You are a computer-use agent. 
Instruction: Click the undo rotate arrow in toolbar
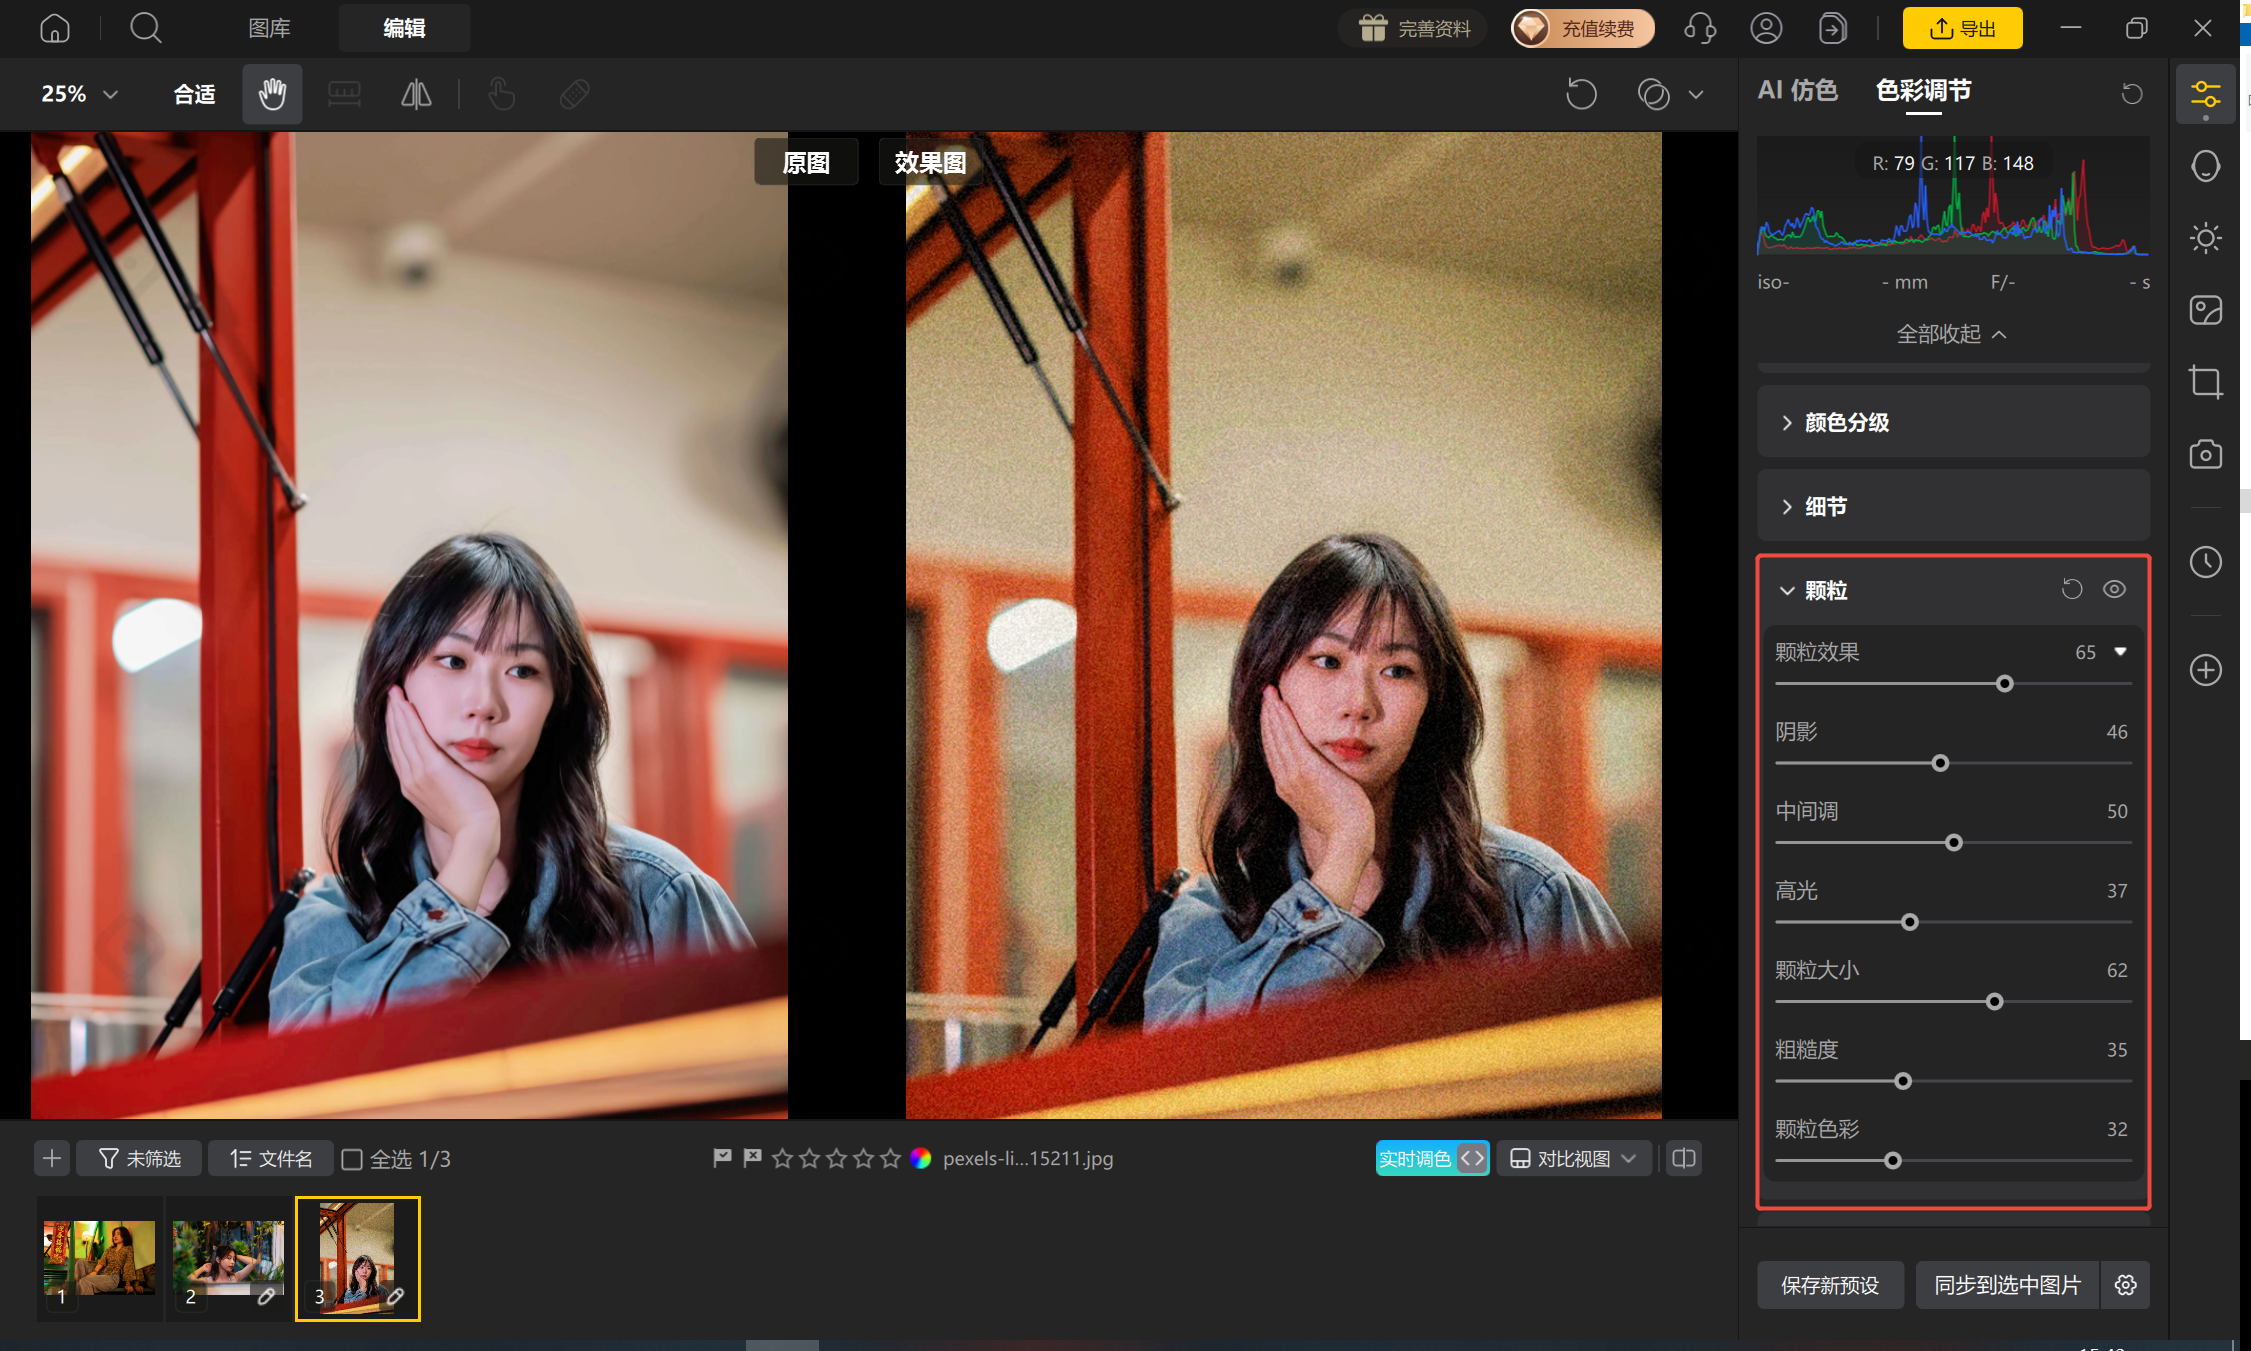tap(1581, 94)
